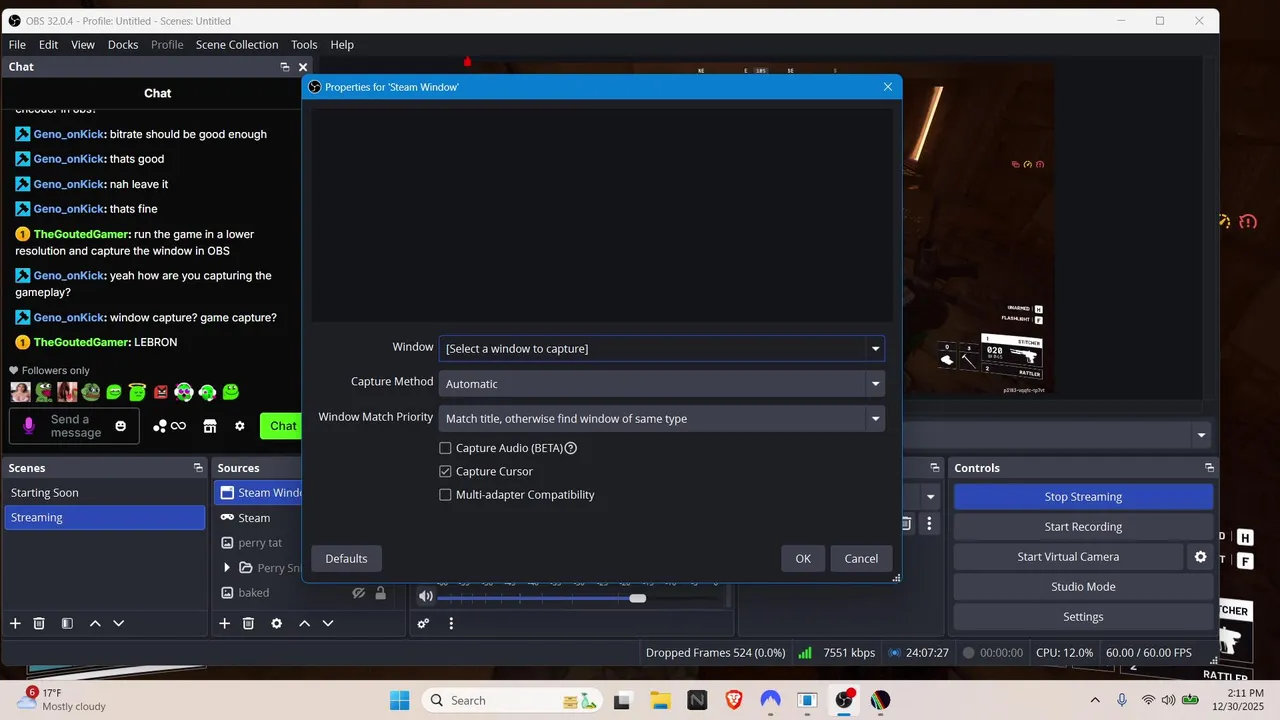Open channel points bits icon in chat
This screenshot has width=1280, height=720.
click(169, 426)
